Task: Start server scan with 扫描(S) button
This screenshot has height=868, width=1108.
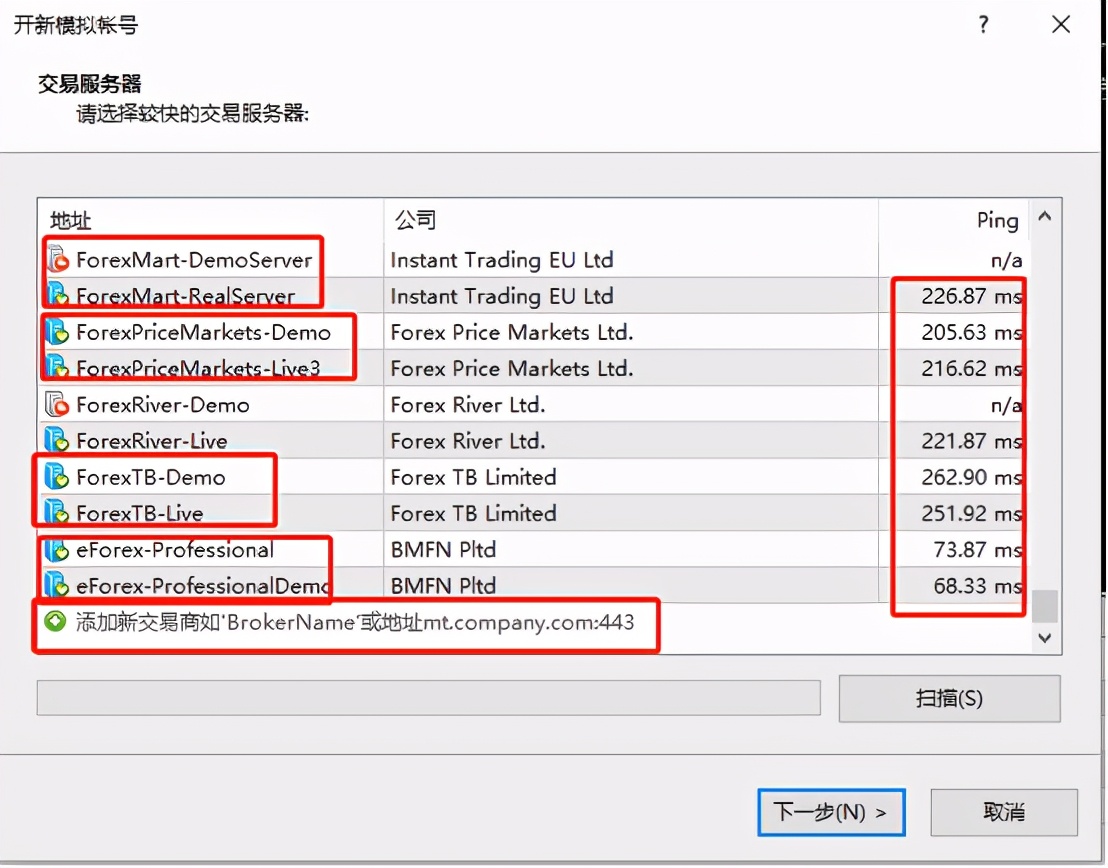Action: [x=950, y=698]
